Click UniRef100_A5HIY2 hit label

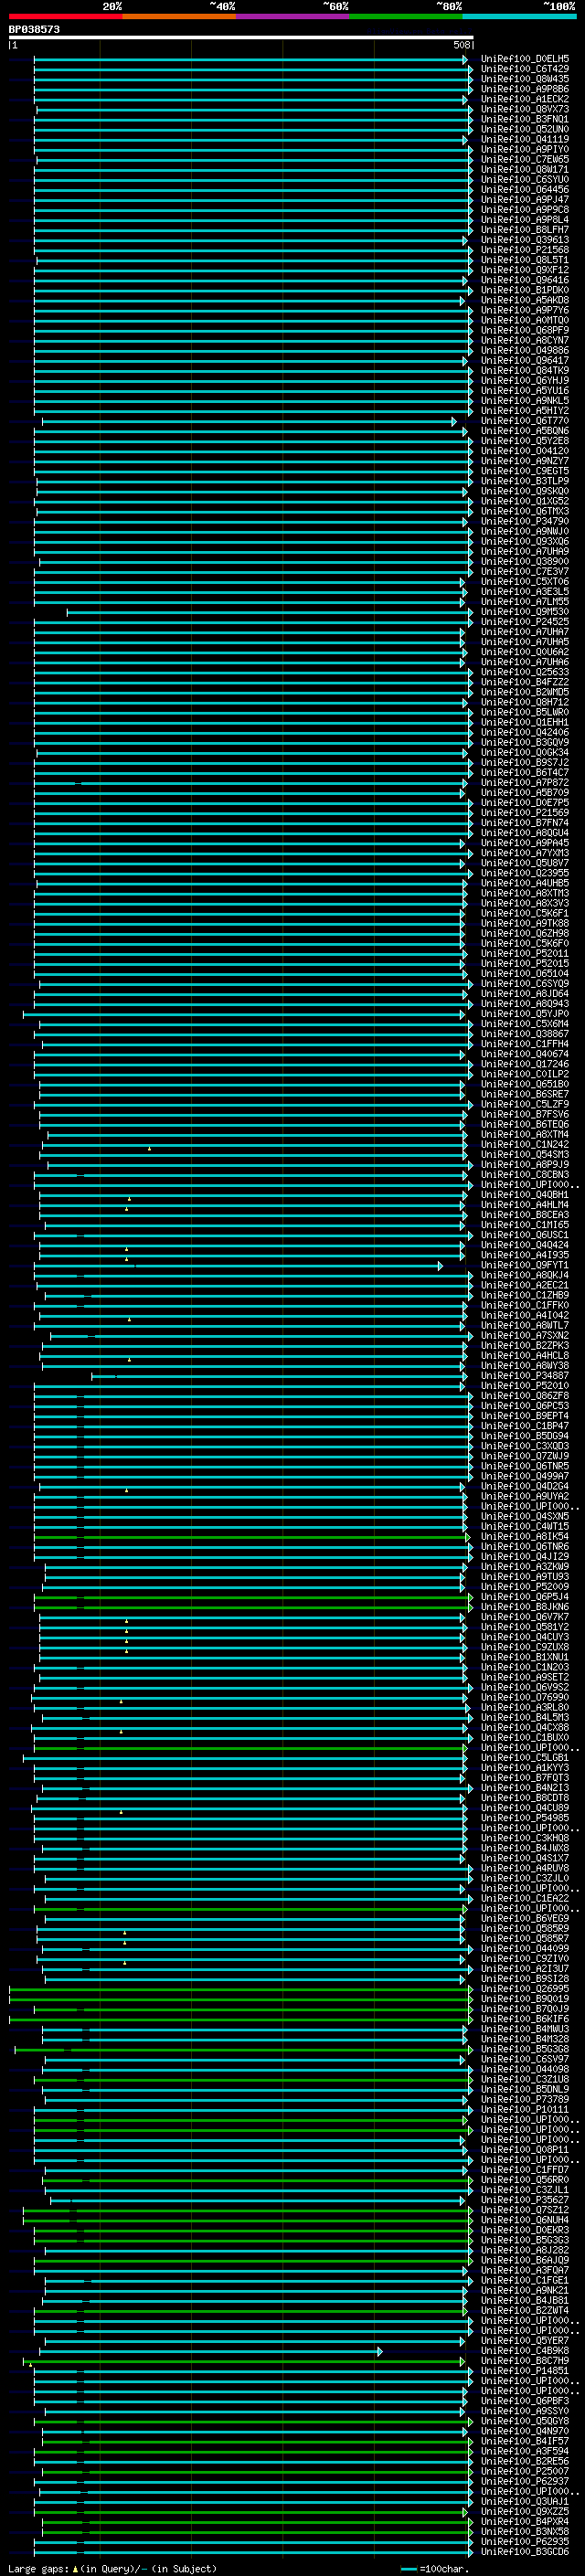(x=525, y=410)
